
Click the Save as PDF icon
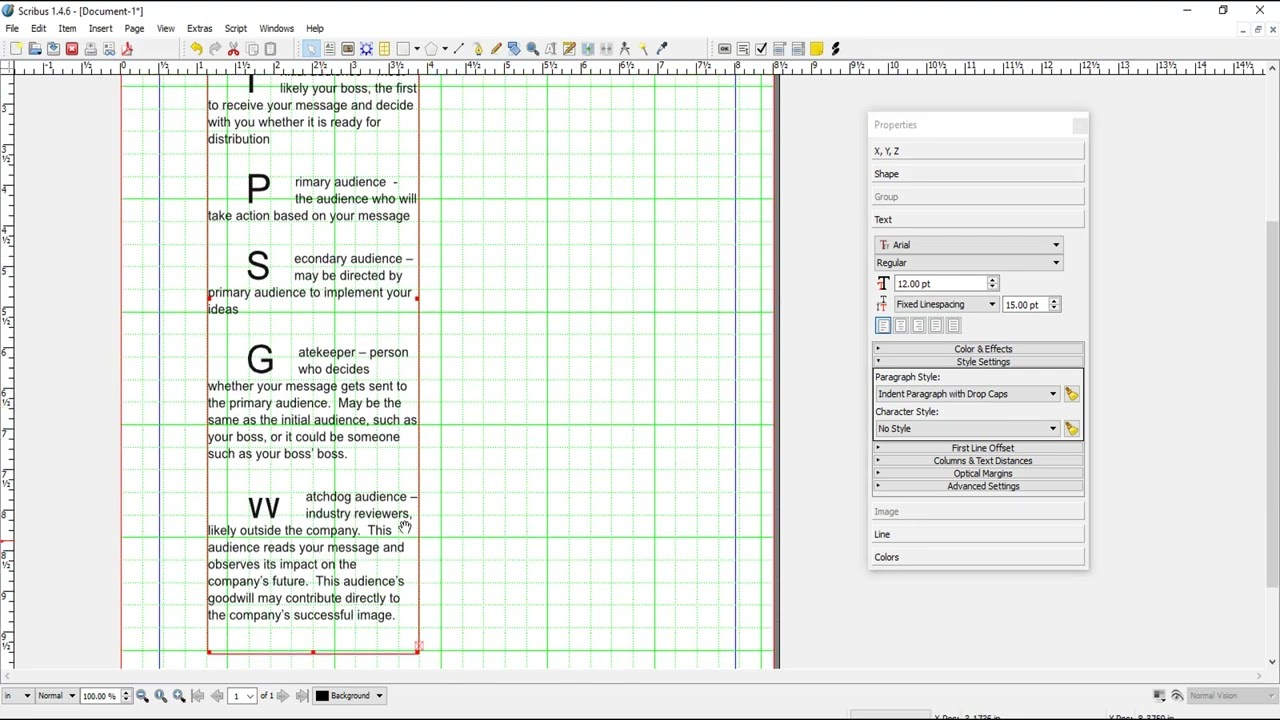127,49
